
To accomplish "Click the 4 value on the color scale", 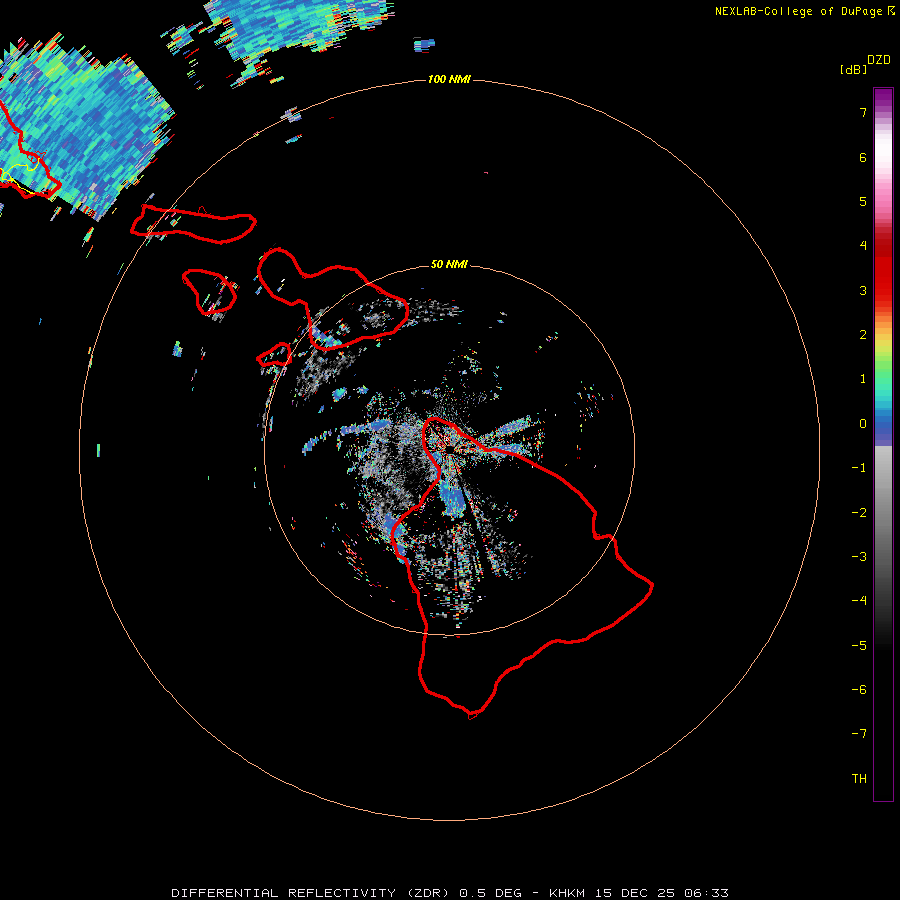I will pyautogui.click(x=863, y=246).
